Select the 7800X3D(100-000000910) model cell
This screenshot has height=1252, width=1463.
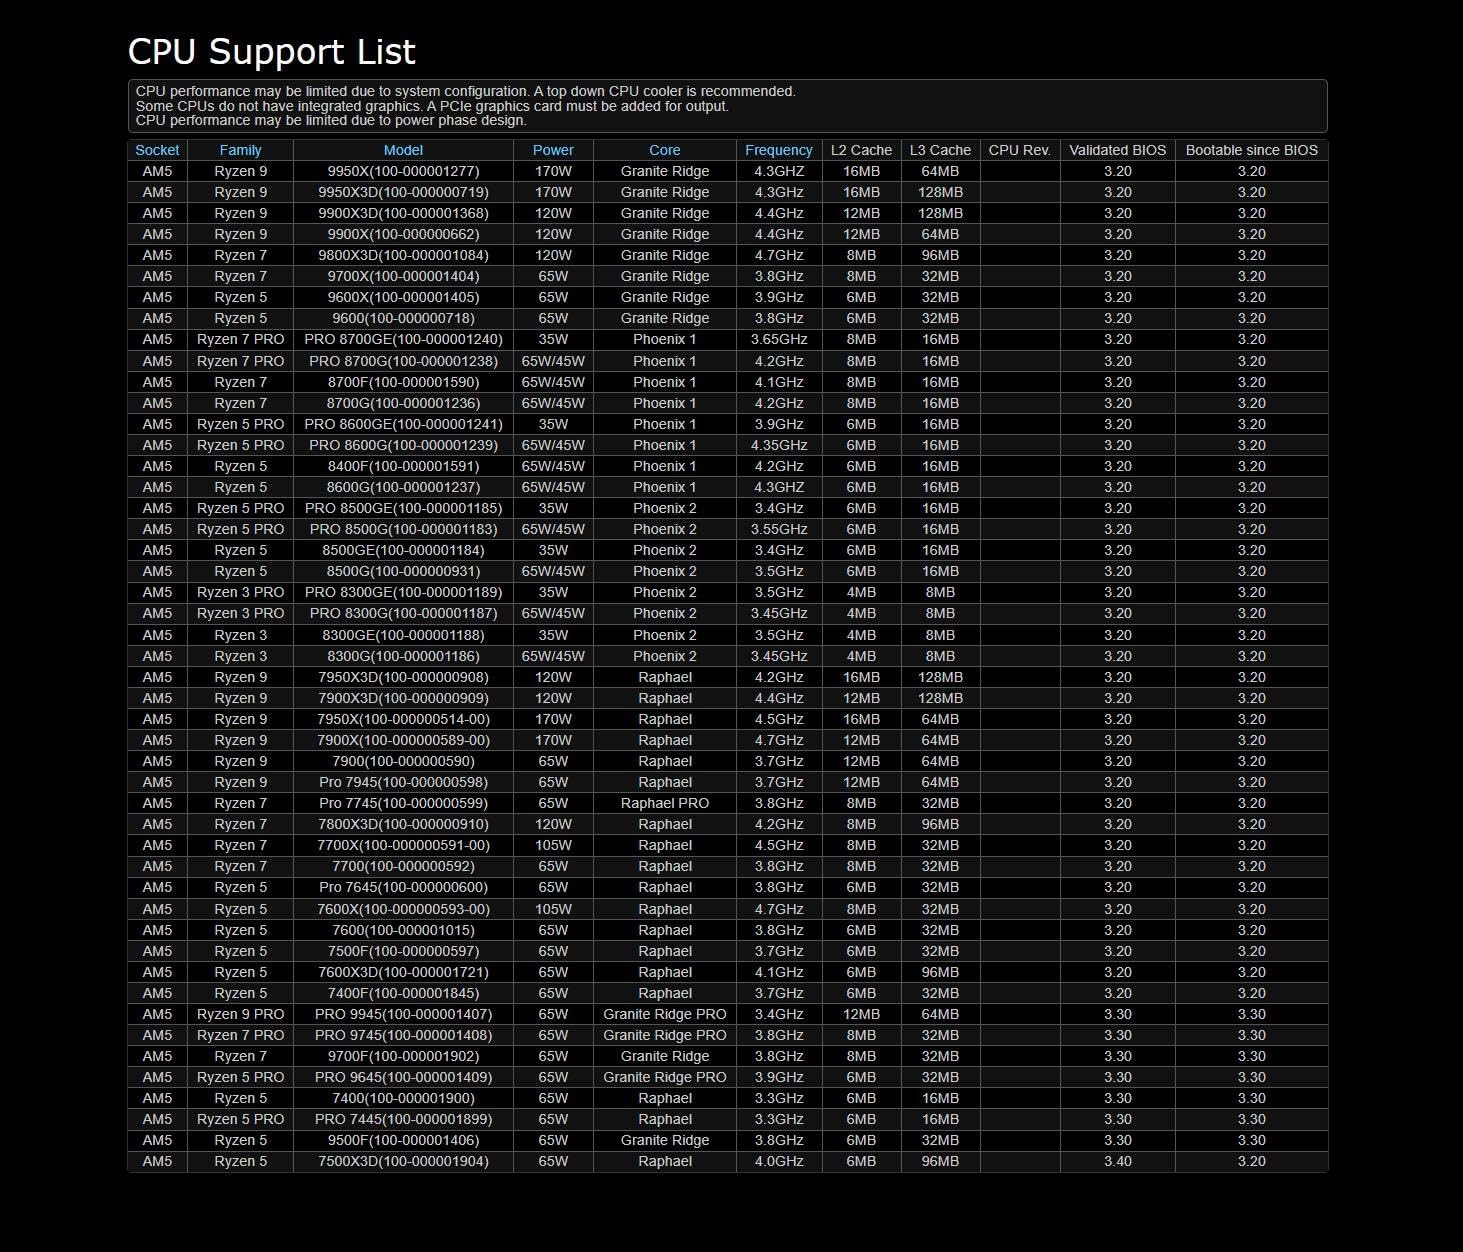pos(403,824)
